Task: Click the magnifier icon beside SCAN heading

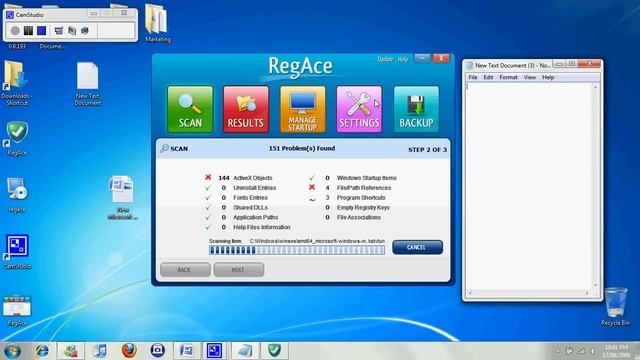Action: (164, 149)
